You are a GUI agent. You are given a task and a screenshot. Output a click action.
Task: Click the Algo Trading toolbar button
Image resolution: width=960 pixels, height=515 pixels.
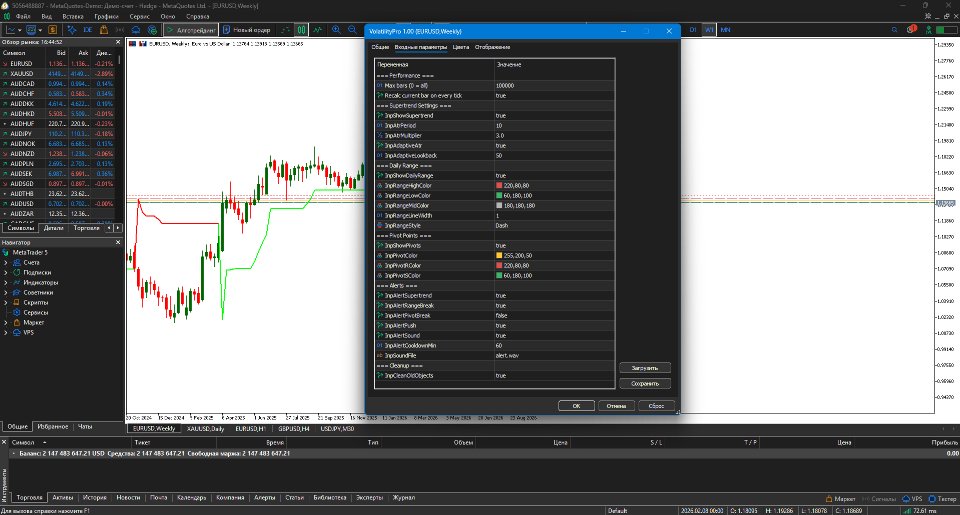(191, 29)
